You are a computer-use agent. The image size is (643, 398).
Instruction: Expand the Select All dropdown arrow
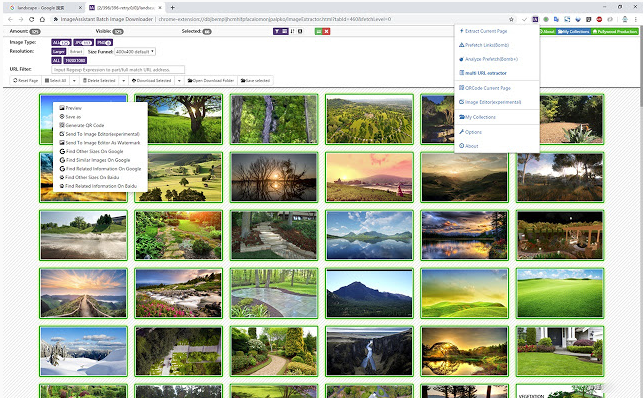click(x=74, y=81)
